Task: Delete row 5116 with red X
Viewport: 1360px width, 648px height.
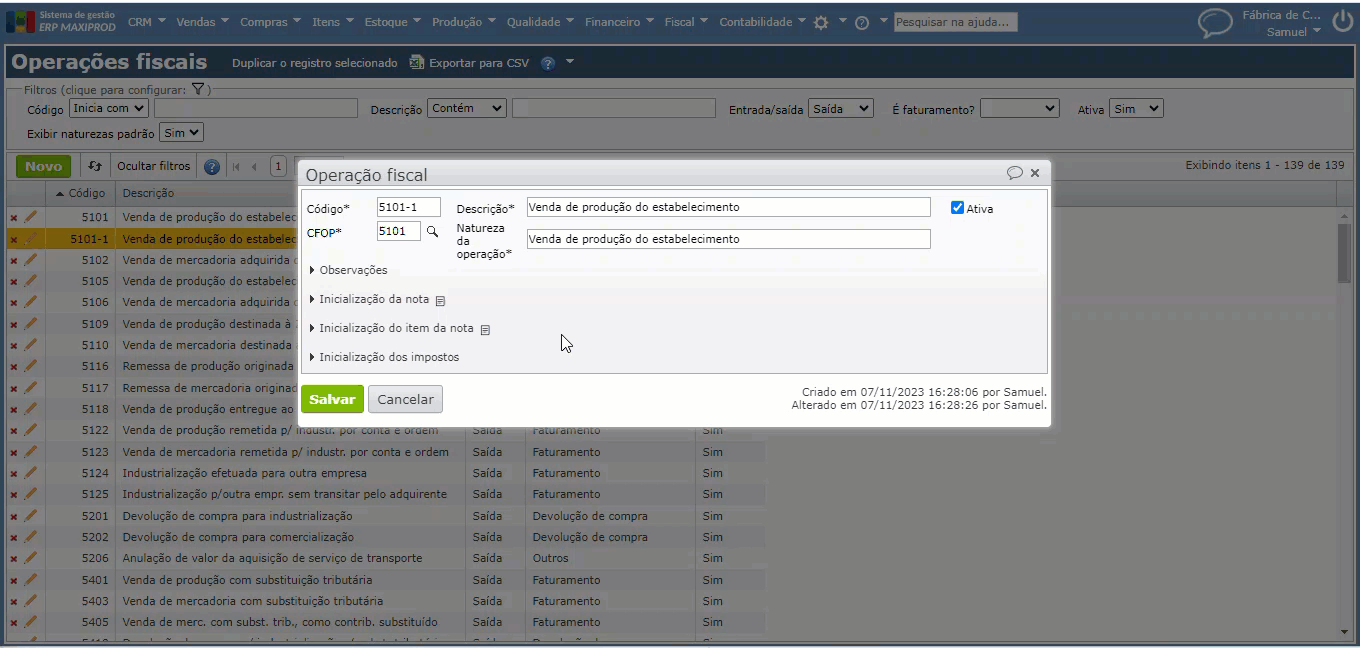Action: [x=14, y=367]
